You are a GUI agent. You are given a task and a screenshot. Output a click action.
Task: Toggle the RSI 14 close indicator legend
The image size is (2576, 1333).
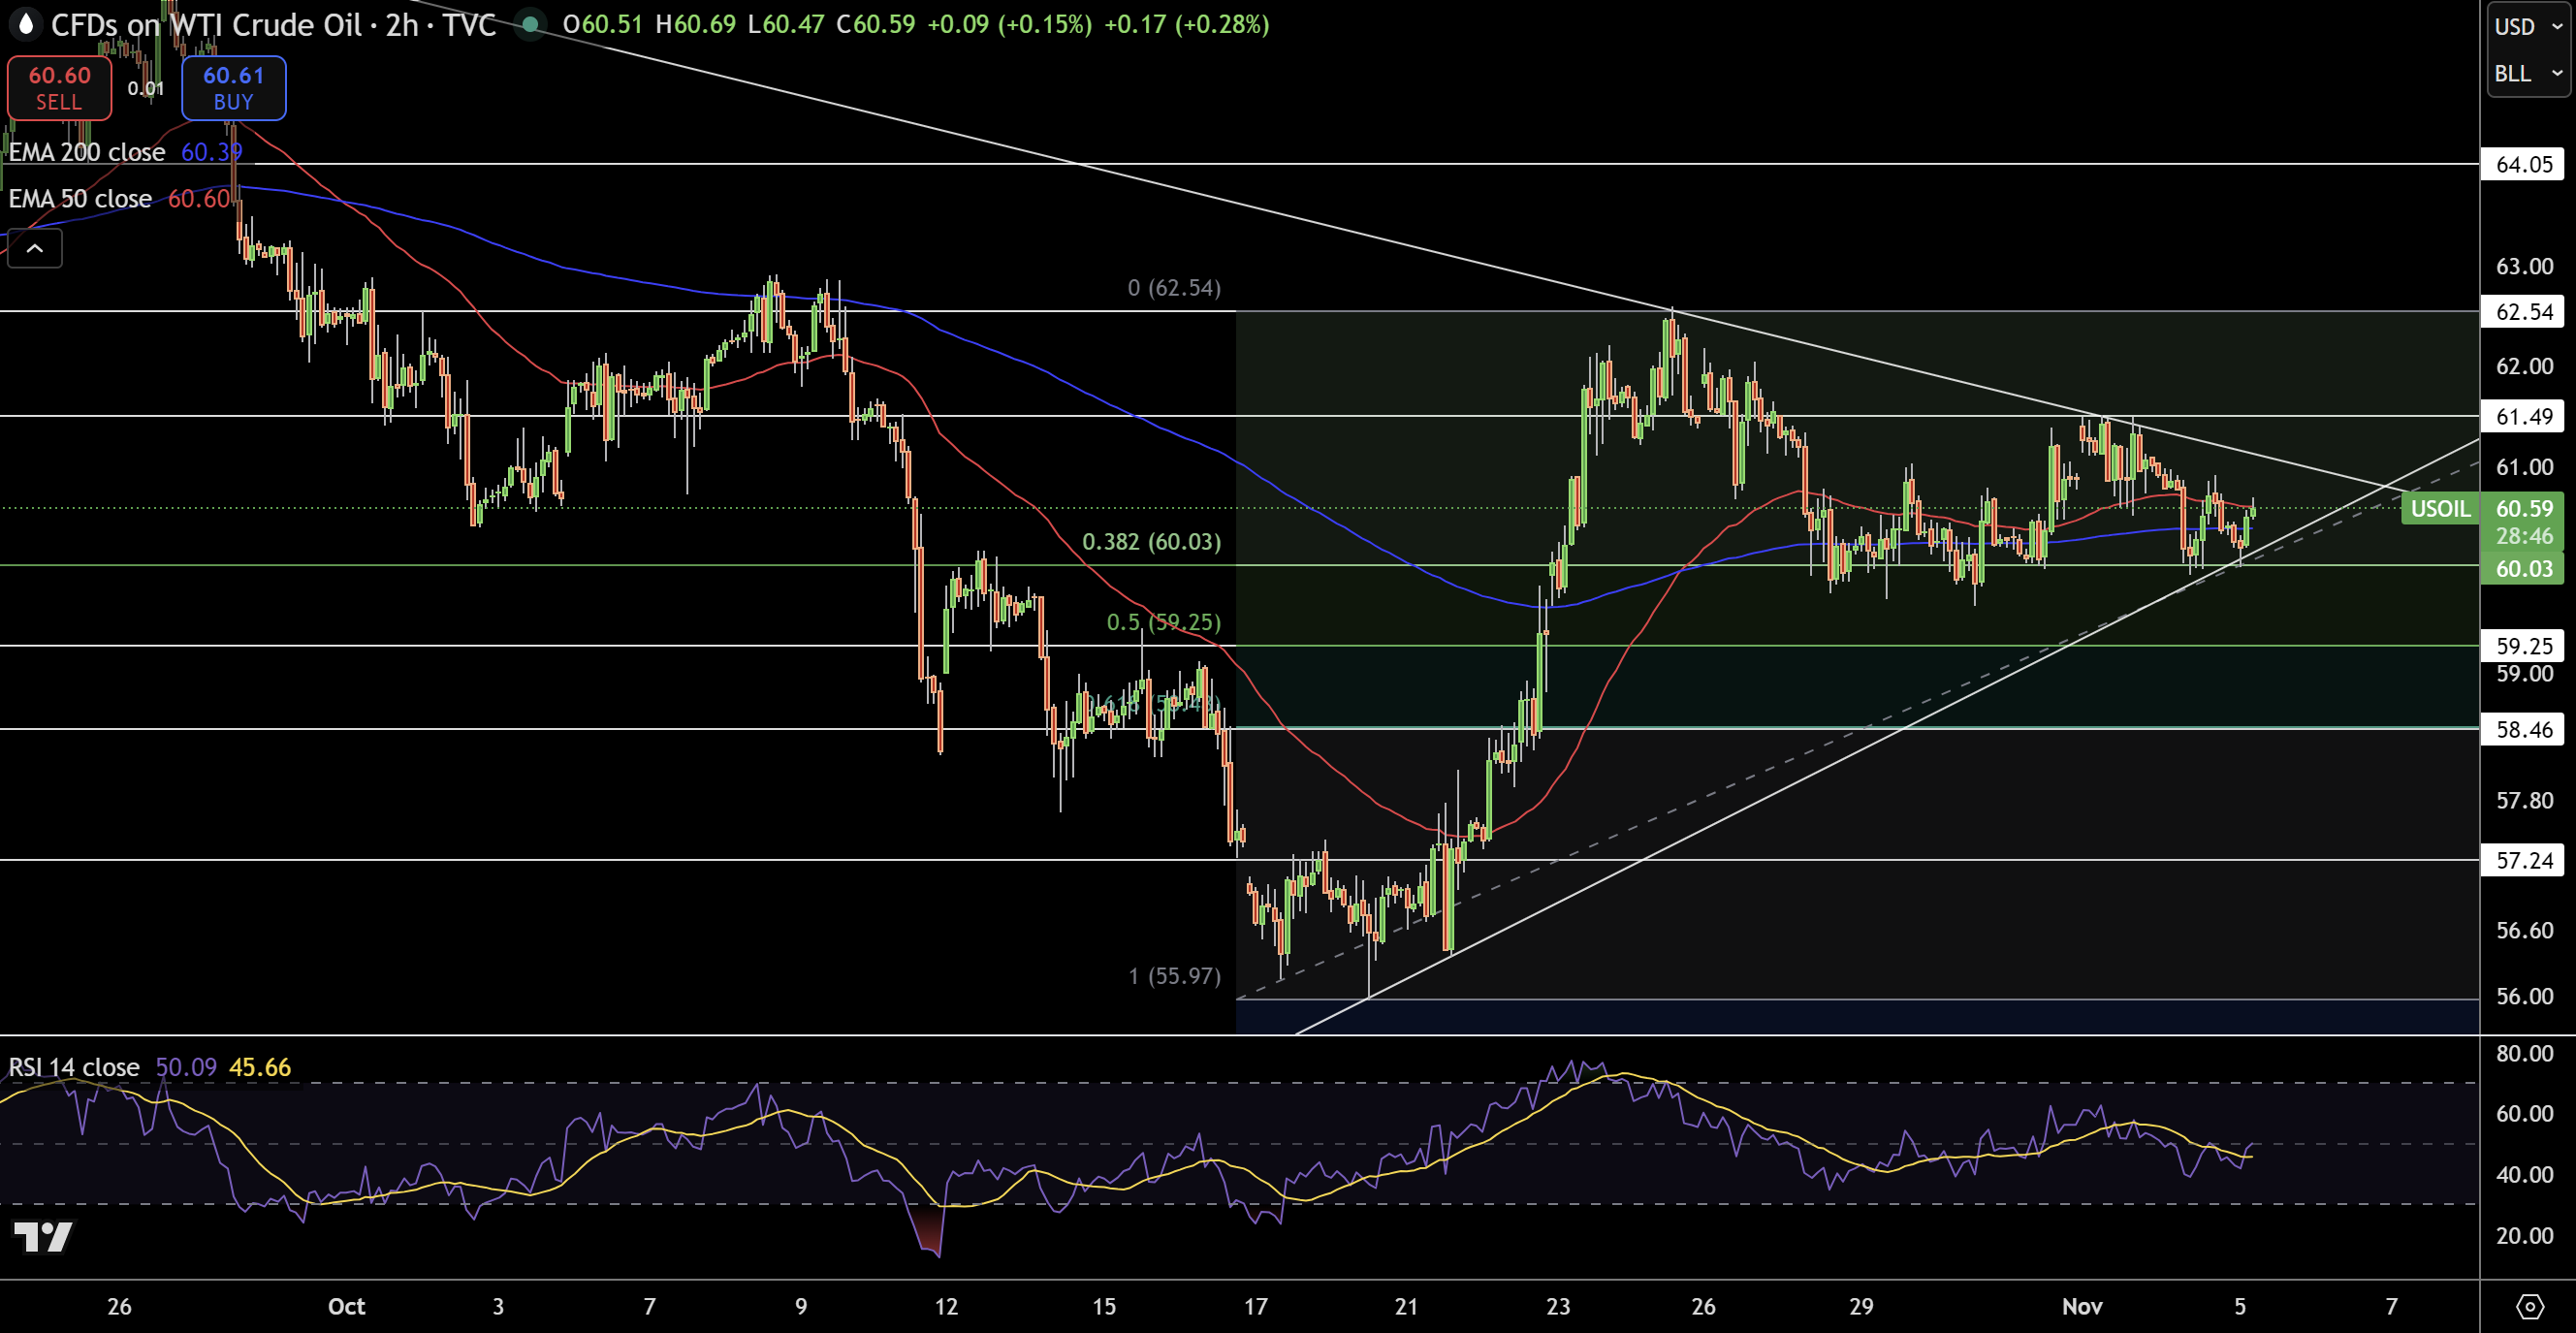coord(72,1067)
